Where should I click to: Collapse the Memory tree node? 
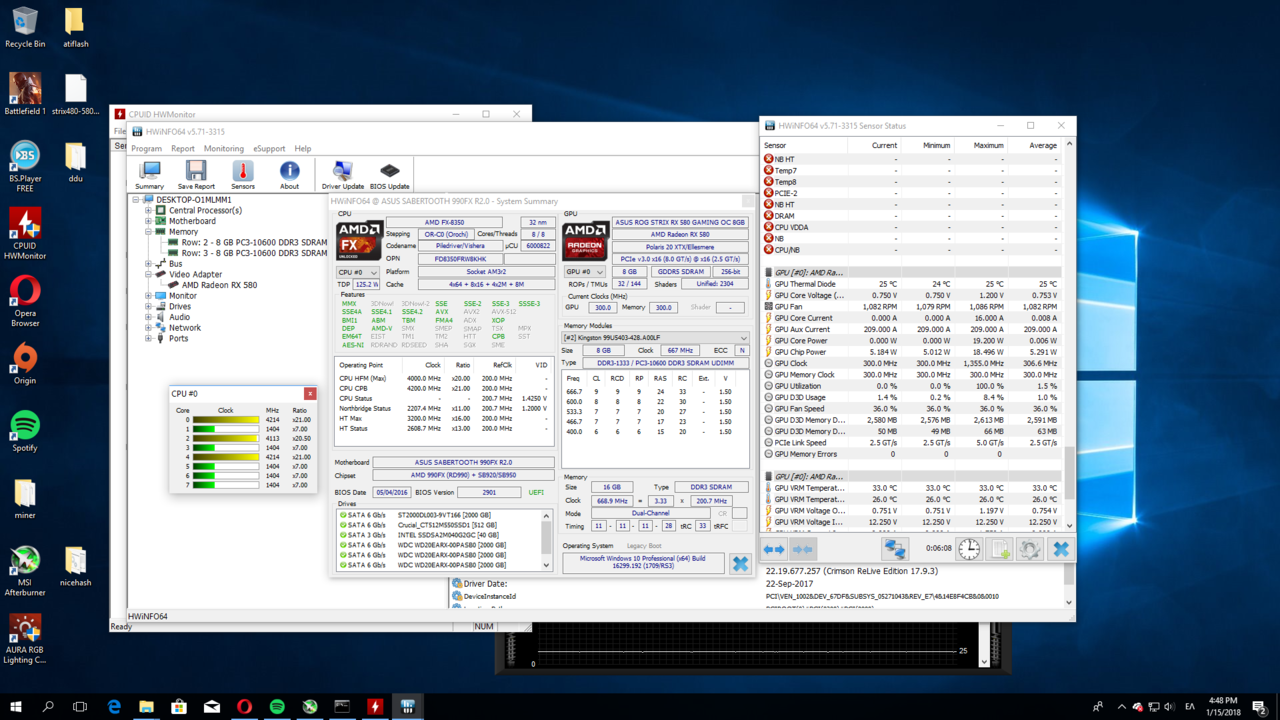click(148, 232)
